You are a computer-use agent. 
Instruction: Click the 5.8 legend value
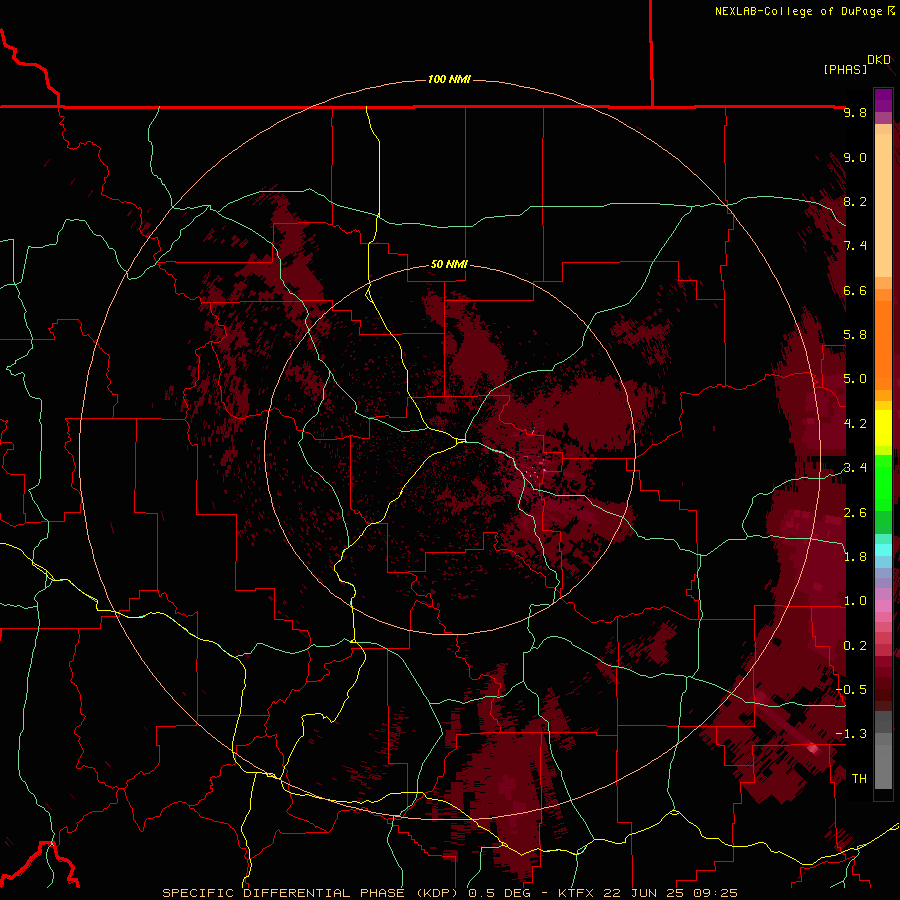pos(855,335)
